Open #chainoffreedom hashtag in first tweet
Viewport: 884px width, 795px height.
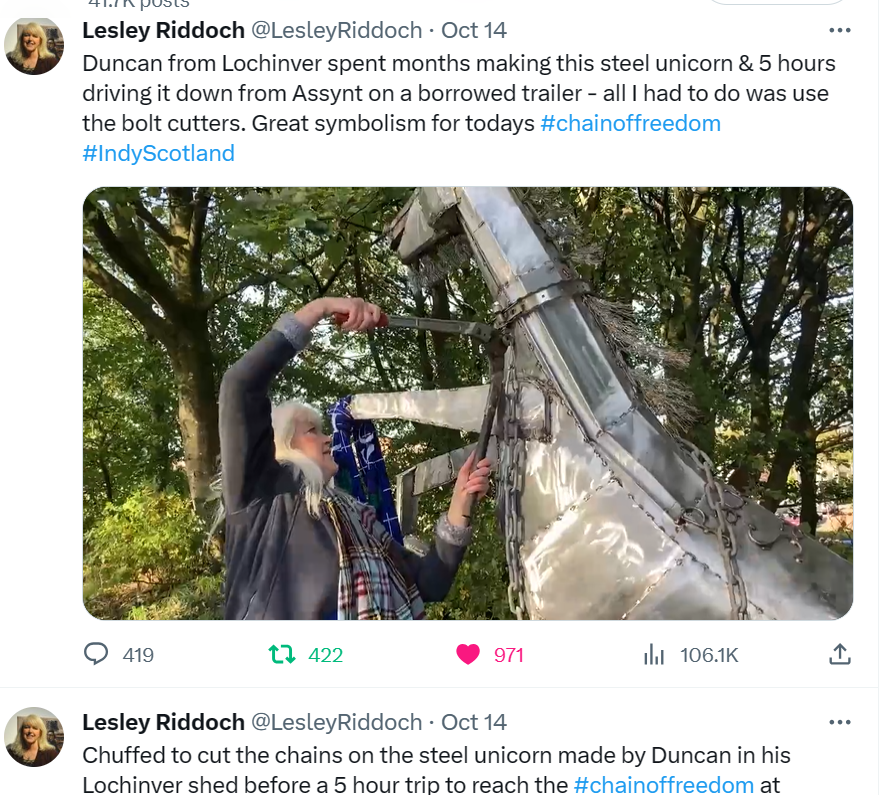[630, 123]
